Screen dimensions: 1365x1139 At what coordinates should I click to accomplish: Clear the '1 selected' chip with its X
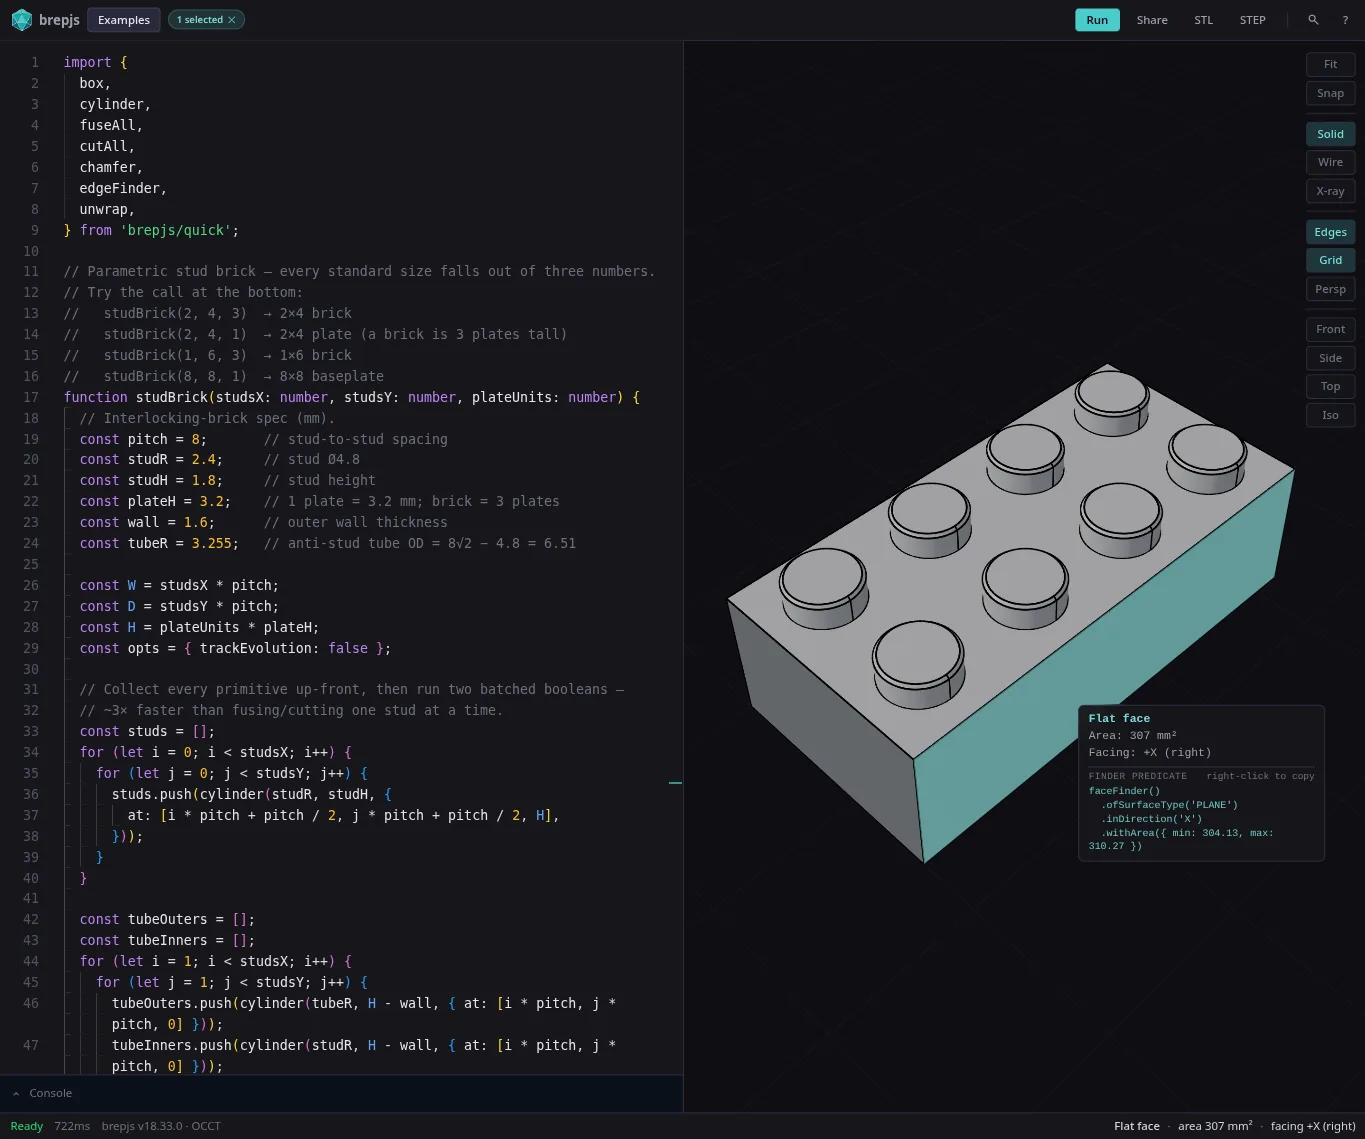coord(232,20)
